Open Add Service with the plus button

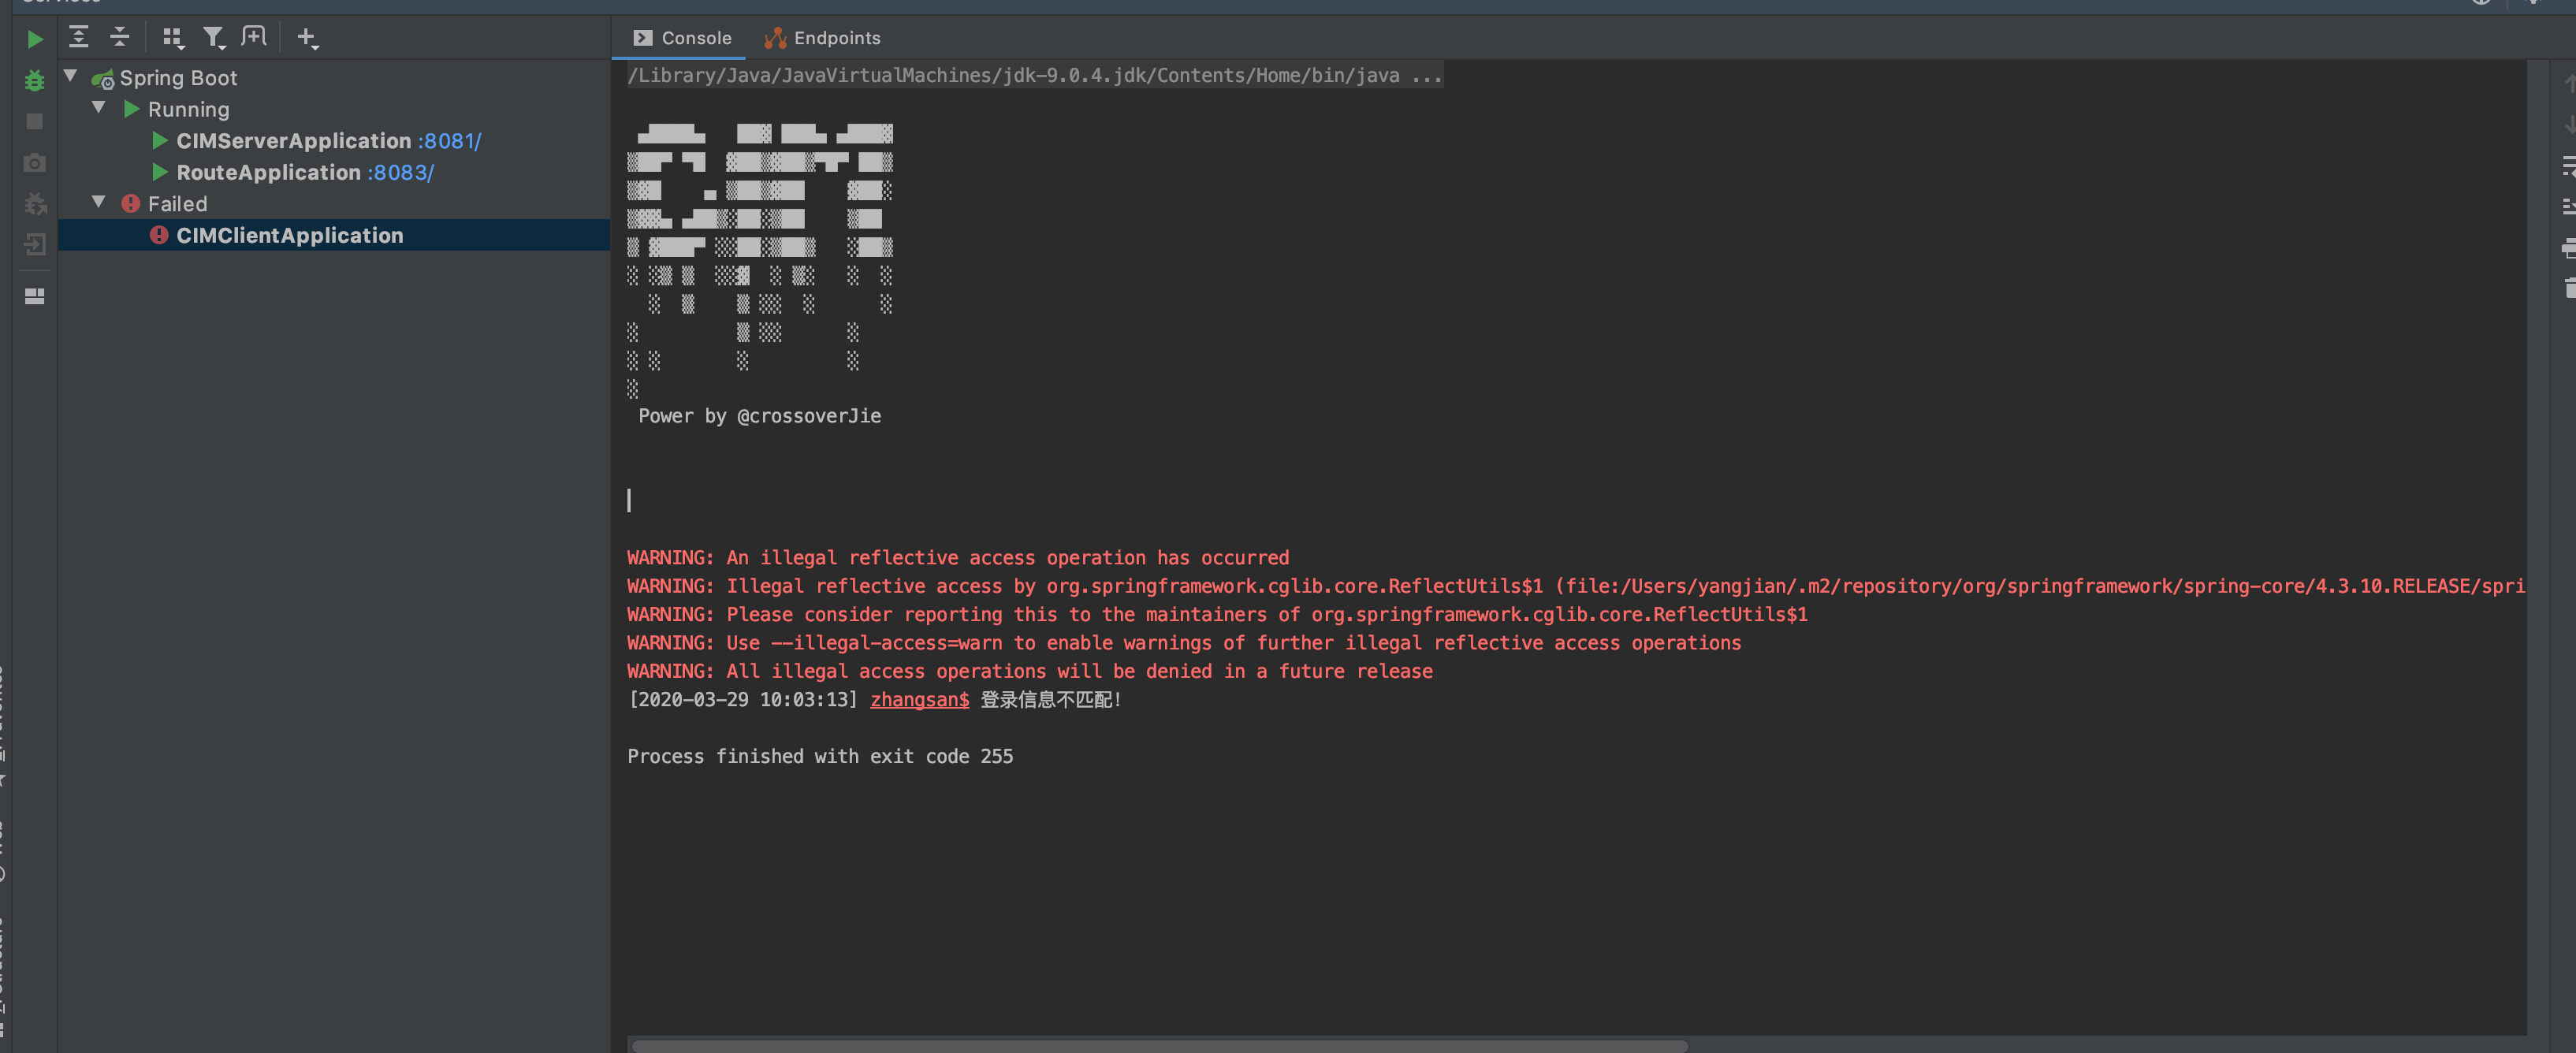click(x=307, y=37)
